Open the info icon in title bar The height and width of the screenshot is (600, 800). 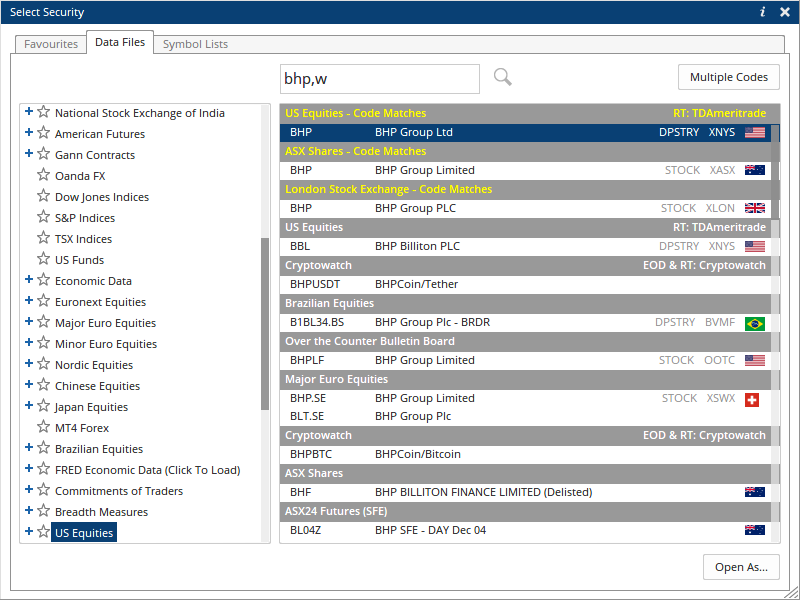tap(763, 12)
